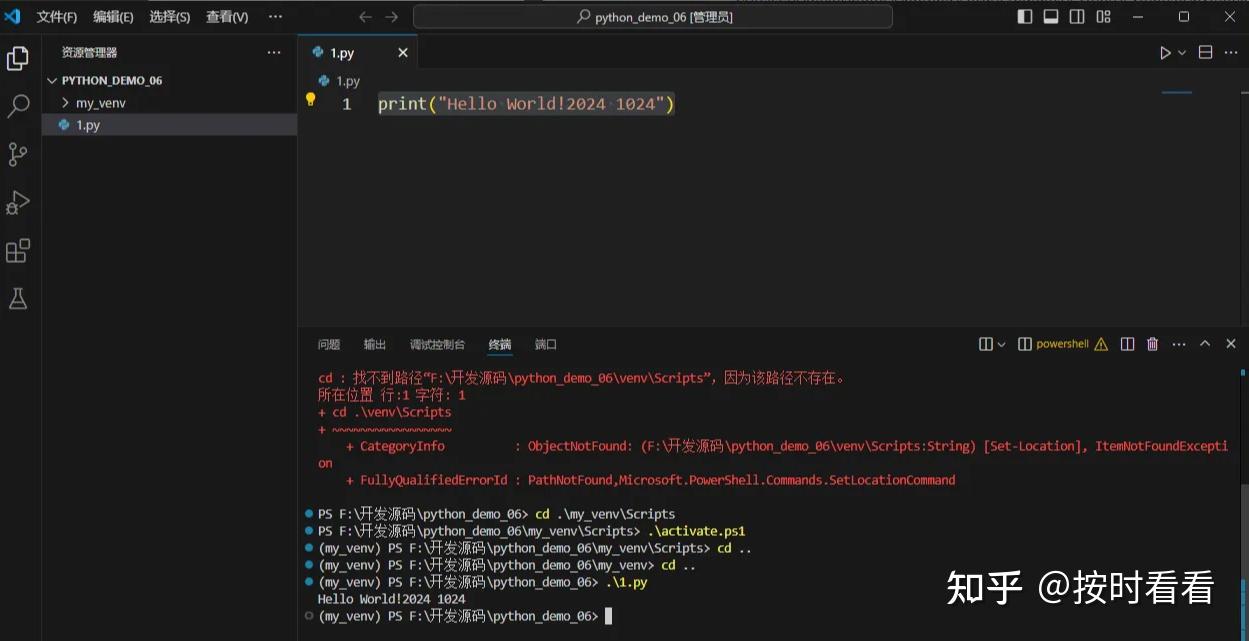1249x641 pixels.
Task: Open the Source Control view
Action: click(17, 153)
